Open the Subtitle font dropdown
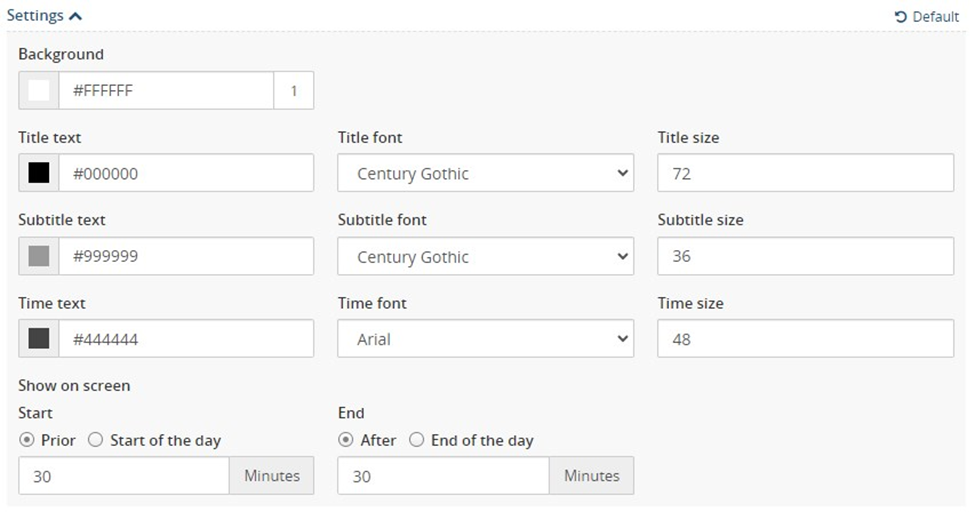 pos(486,256)
